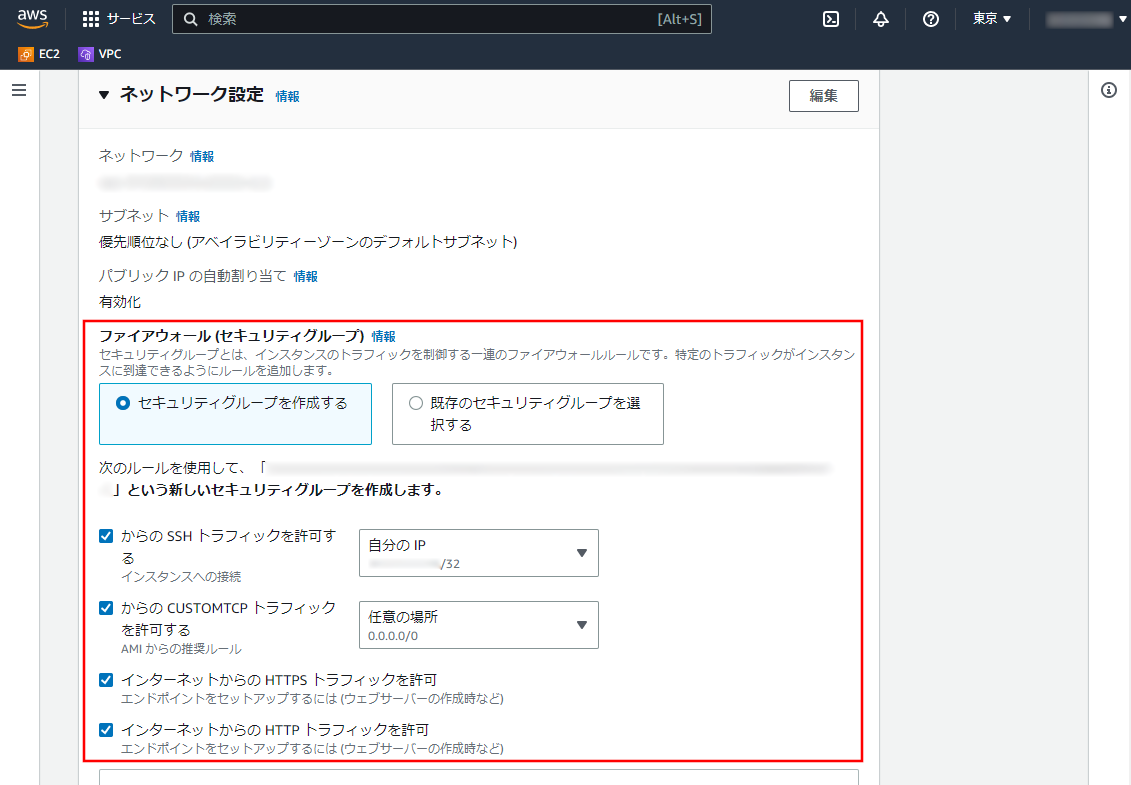The image size is (1131, 785).
Task: Open the 東京 region selector
Action: 992,19
